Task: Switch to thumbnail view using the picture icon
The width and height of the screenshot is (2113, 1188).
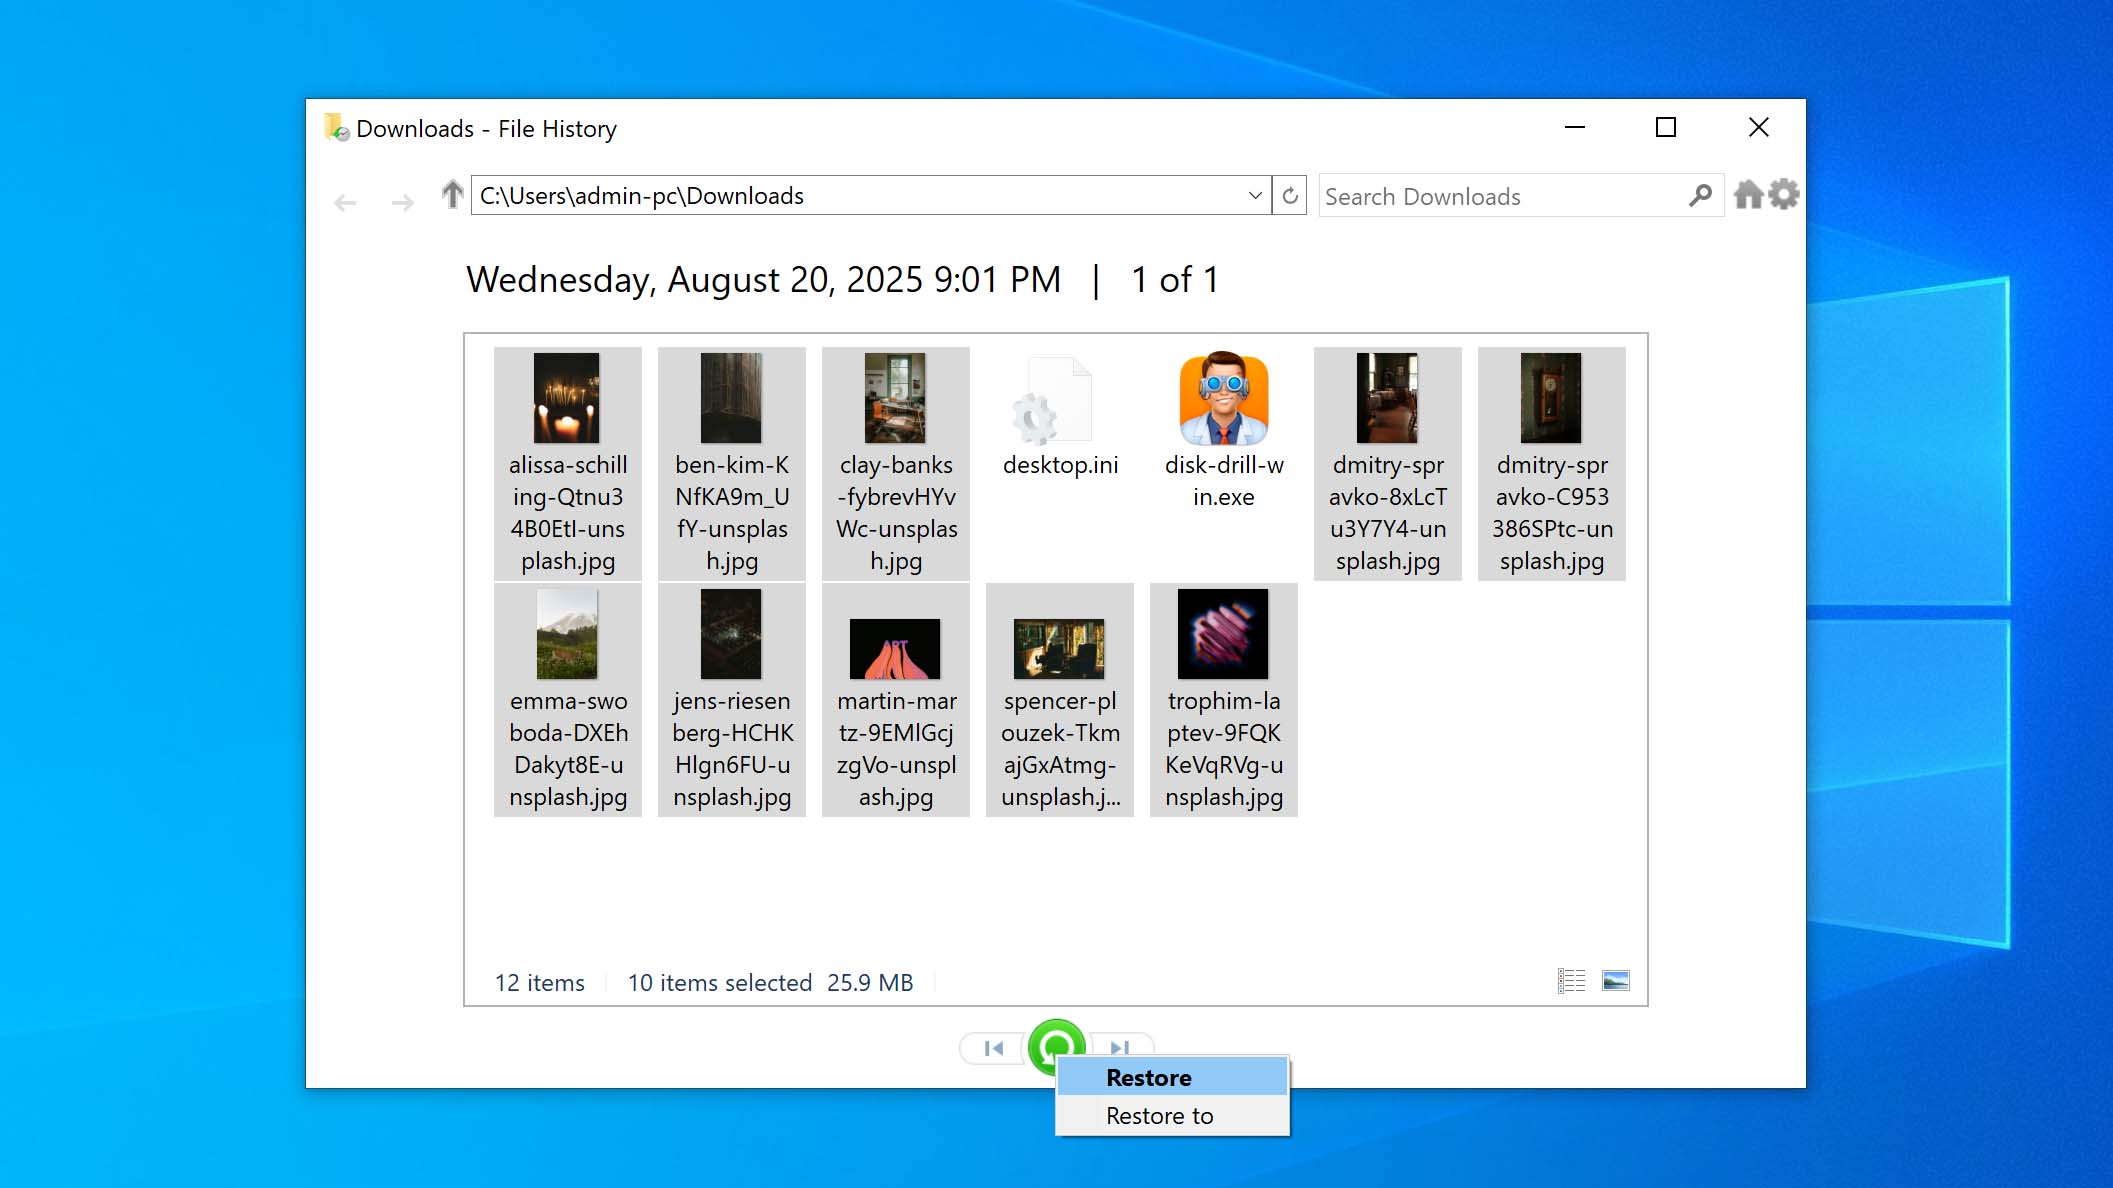Action: click(1617, 981)
